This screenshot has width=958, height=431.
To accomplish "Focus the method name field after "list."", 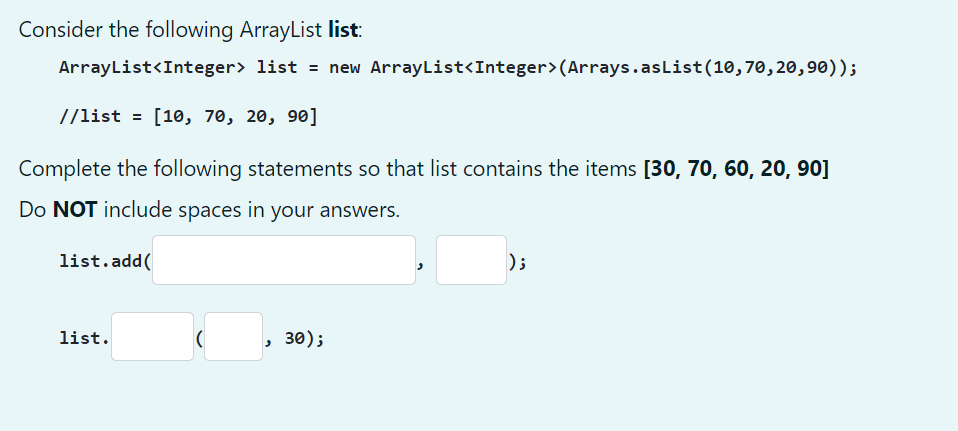I will coord(152,337).
